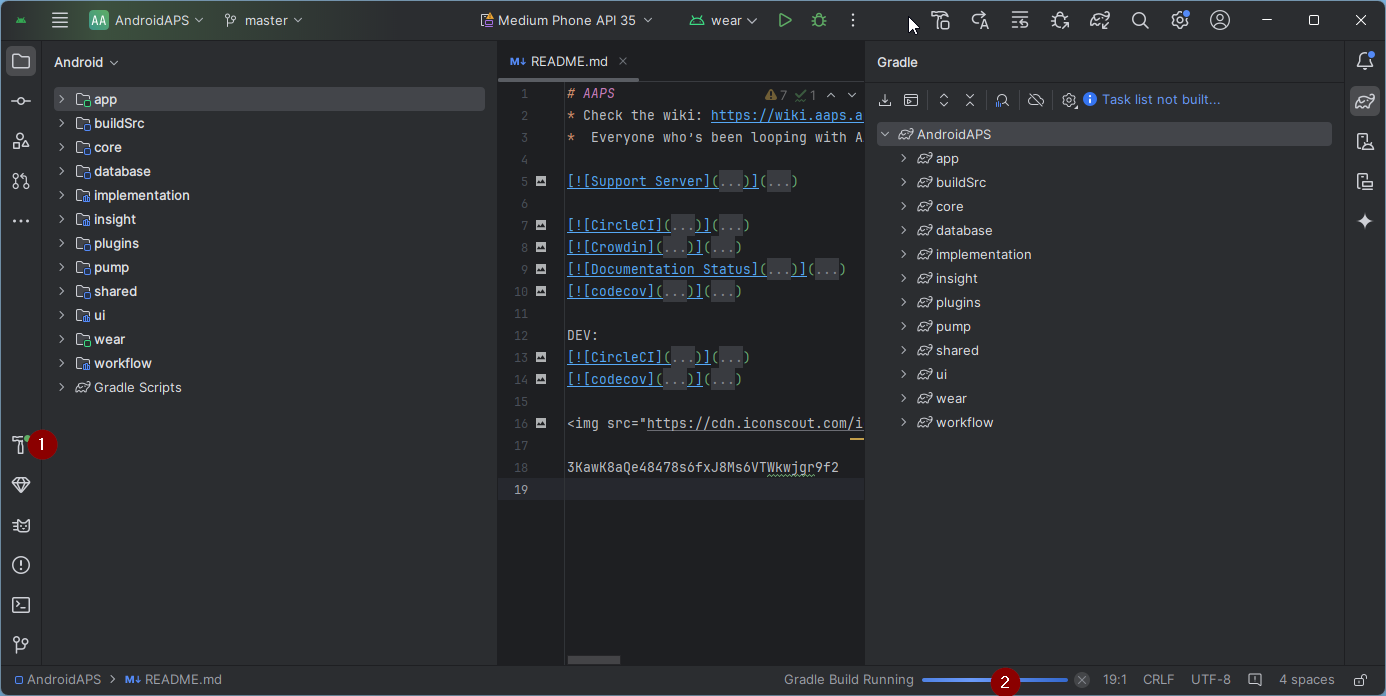1386x696 pixels.
Task: Open Gemini sparkle assistant
Action: (x=1365, y=221)
